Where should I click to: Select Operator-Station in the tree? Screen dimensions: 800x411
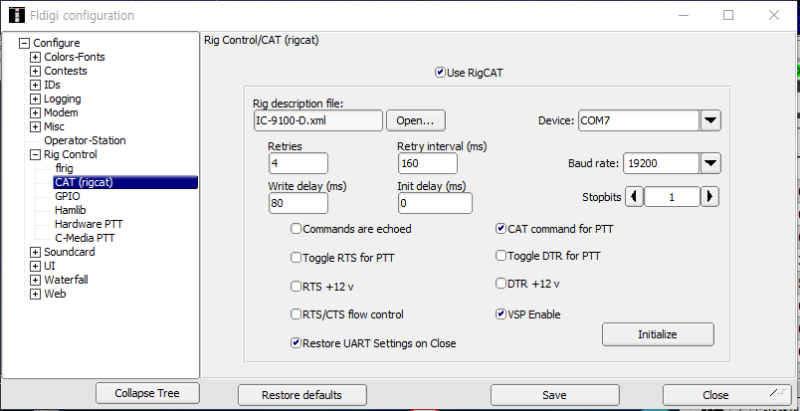[x=85, y=140]
